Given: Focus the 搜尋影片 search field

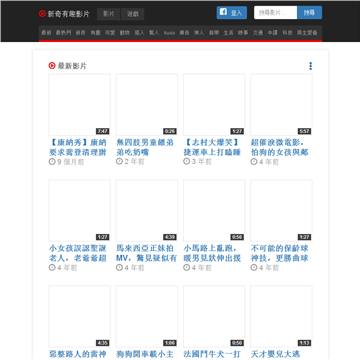Looking at the screenshot, I should click(276, 13).
